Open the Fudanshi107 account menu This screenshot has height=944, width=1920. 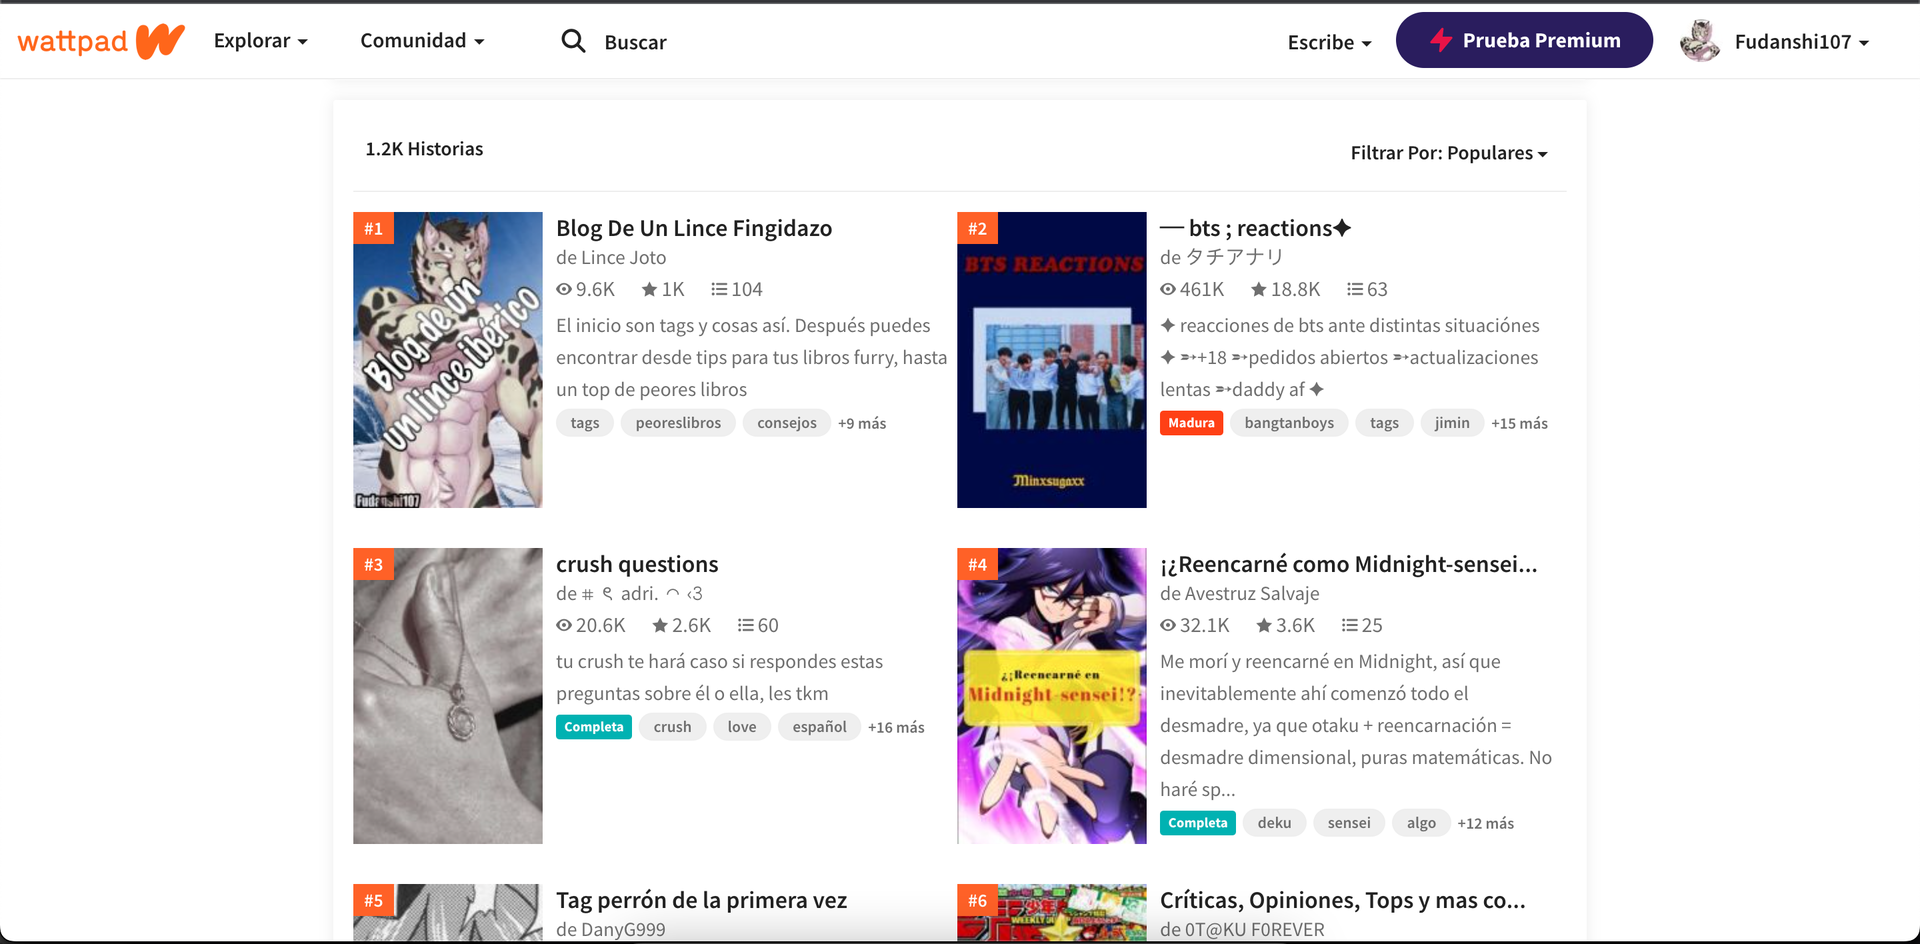tap(1801, 42)
